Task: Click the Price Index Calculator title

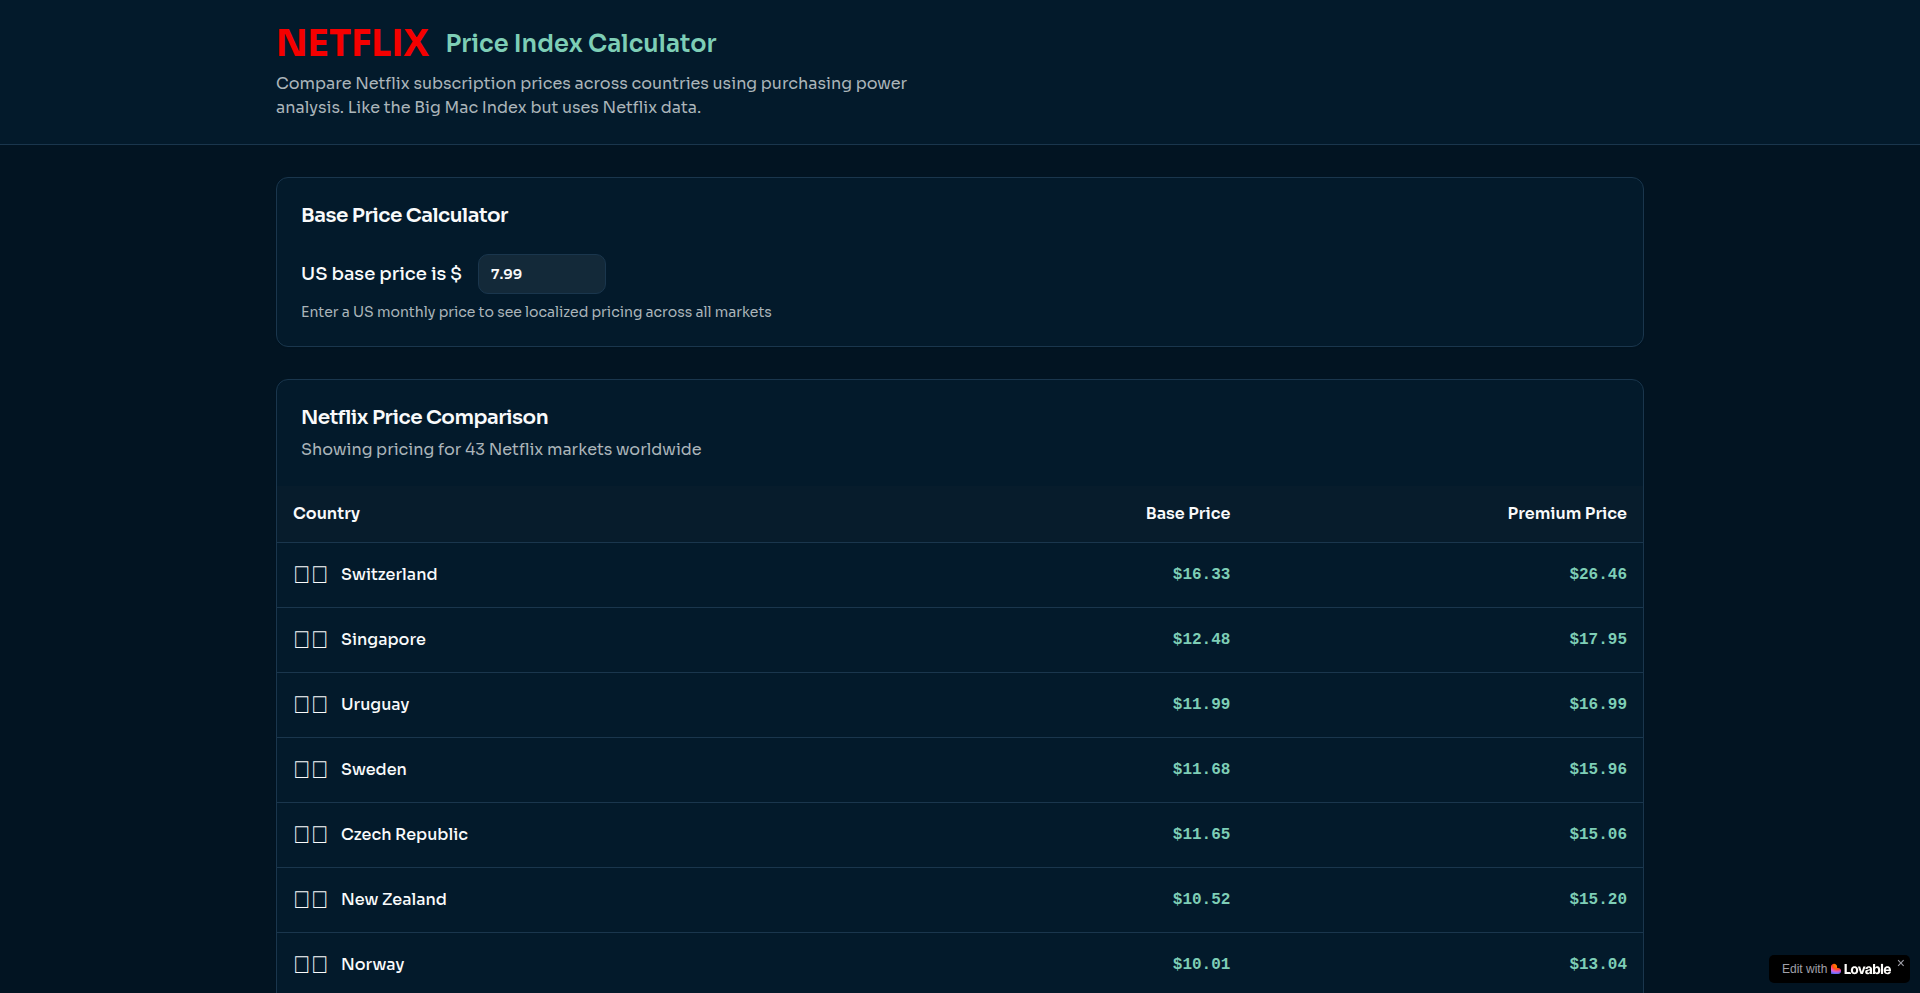Action: point(581,43)
